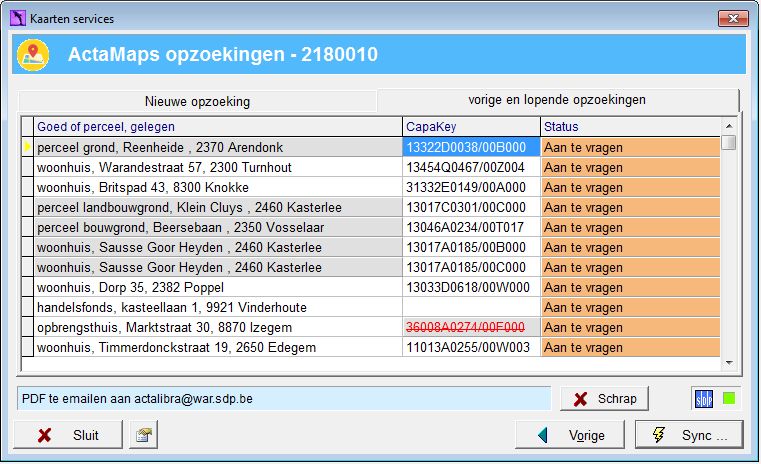This screenshot has width=761, height=464.
Task: Switch to the Nieuwe opzoeking tab
Action: pyautogui.click(x=198, y=101)
